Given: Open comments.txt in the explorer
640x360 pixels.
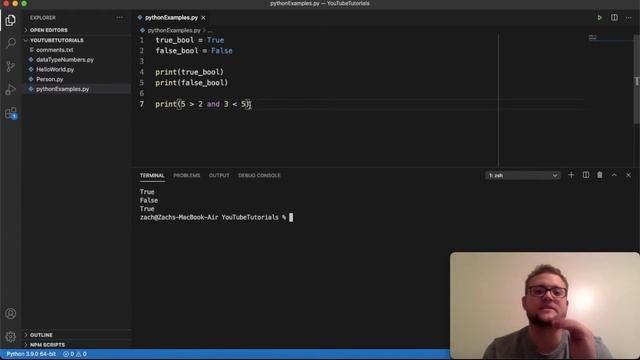Looking at the screenshot, I should click(x=55, y=50).
